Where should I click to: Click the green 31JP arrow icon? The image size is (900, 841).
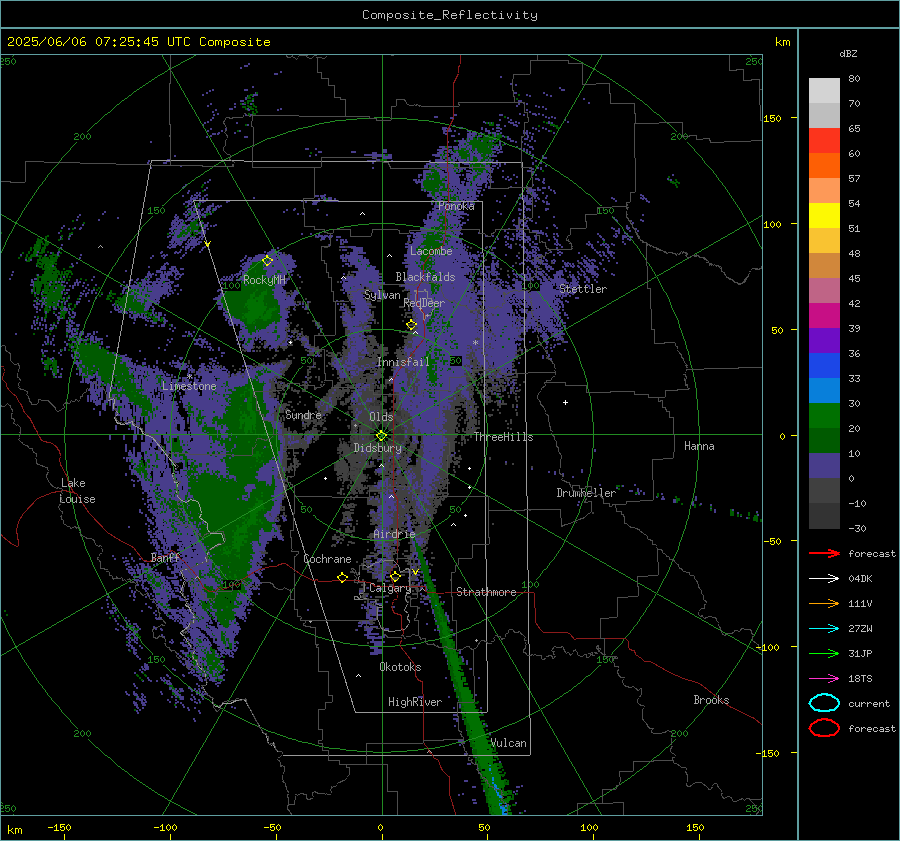824,653
